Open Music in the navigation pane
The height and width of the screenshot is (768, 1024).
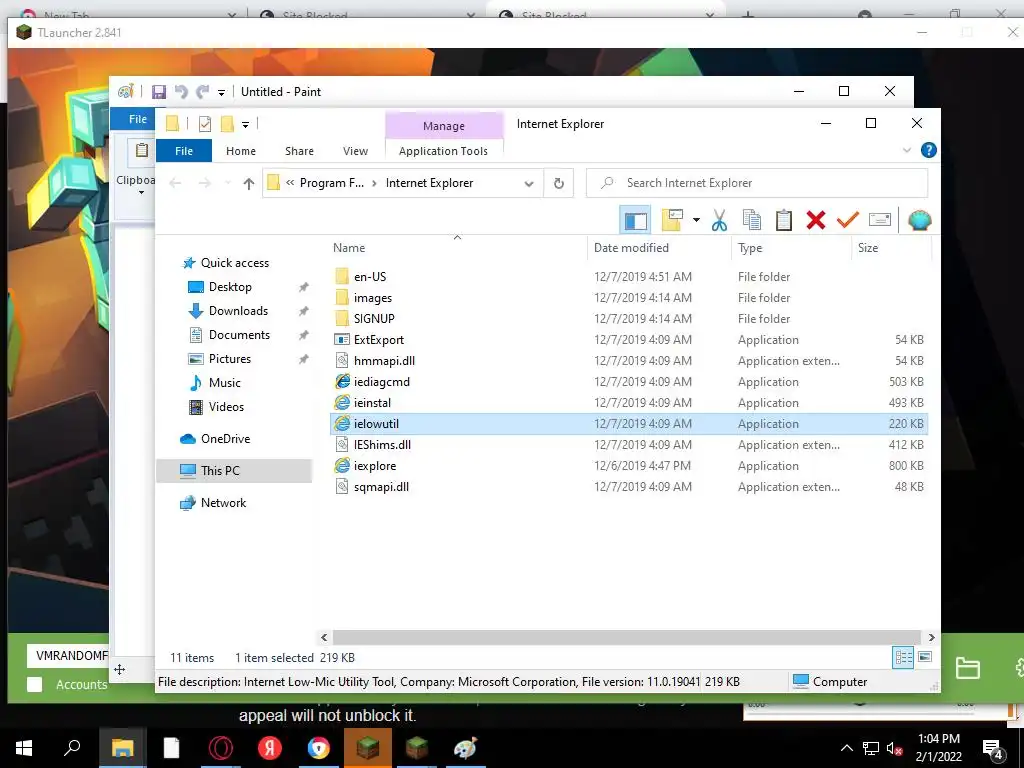pos(224,383)
